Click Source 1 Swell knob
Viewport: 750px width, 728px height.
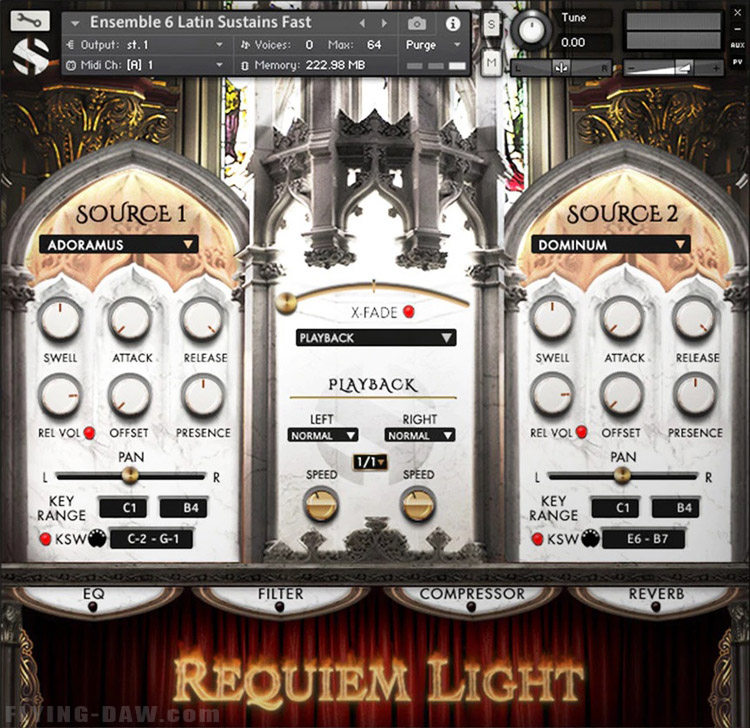tap(60, 319)
